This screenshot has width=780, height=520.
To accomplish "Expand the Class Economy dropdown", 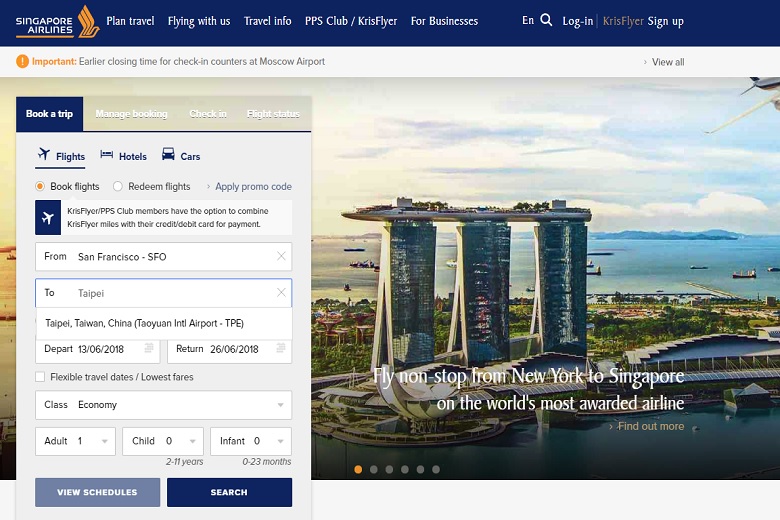I will pos(280,405).
